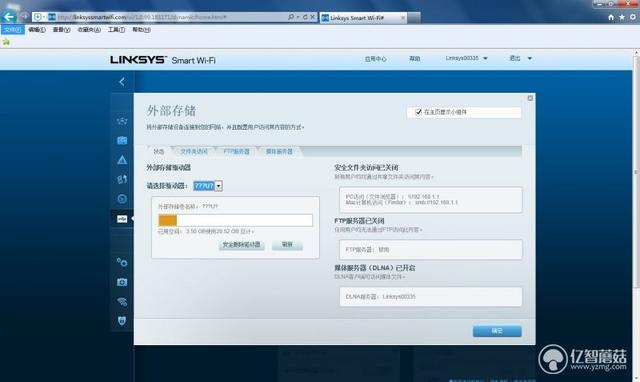640x382 pixels.
Task: Click the page vertical scrollbar
Action: (x=636, y=171)
